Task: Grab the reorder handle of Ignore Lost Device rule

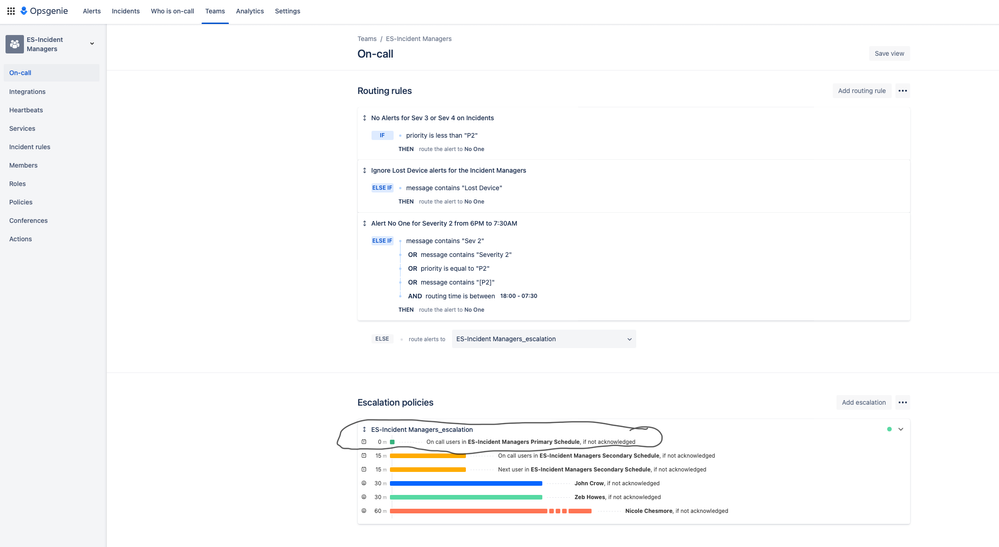Action: [x=364, y=171]
